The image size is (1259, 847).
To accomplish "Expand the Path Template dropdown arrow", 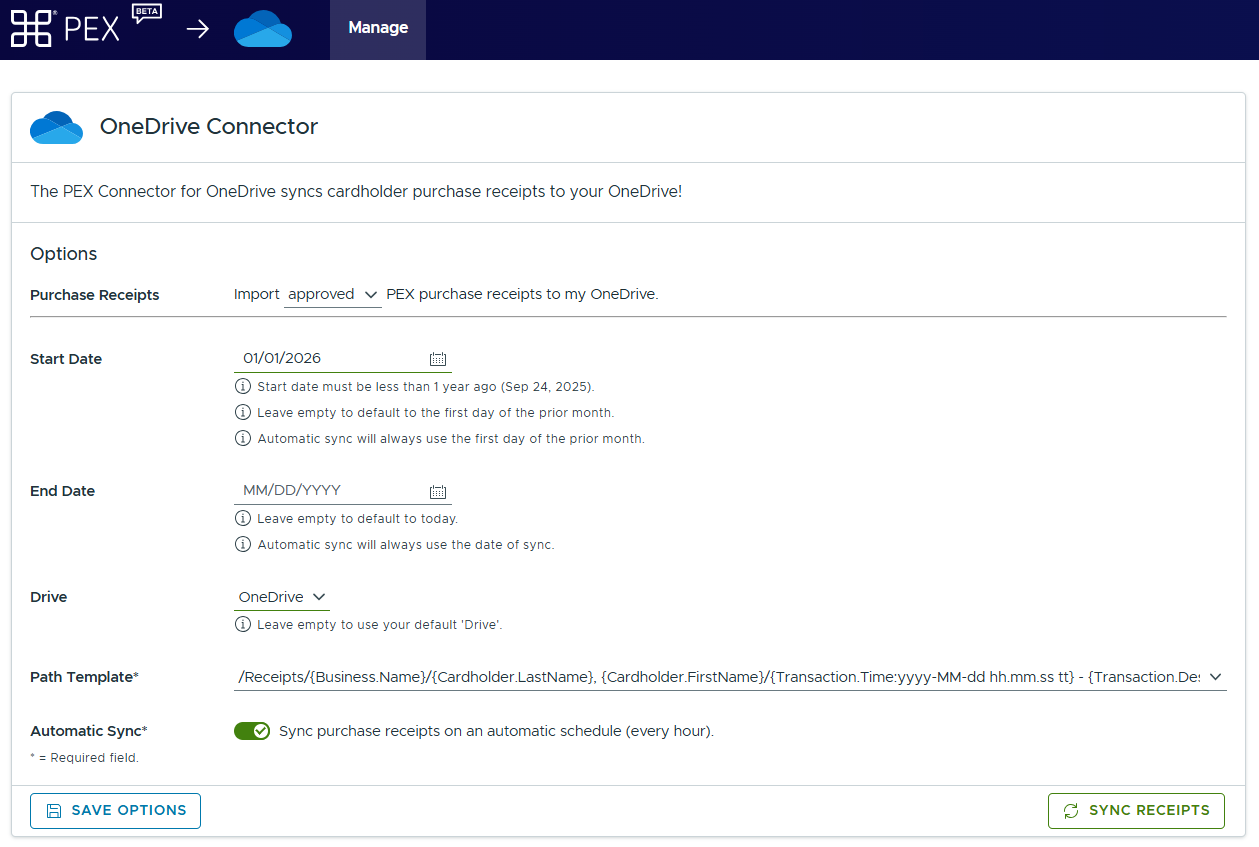I will pos(1216,677).
